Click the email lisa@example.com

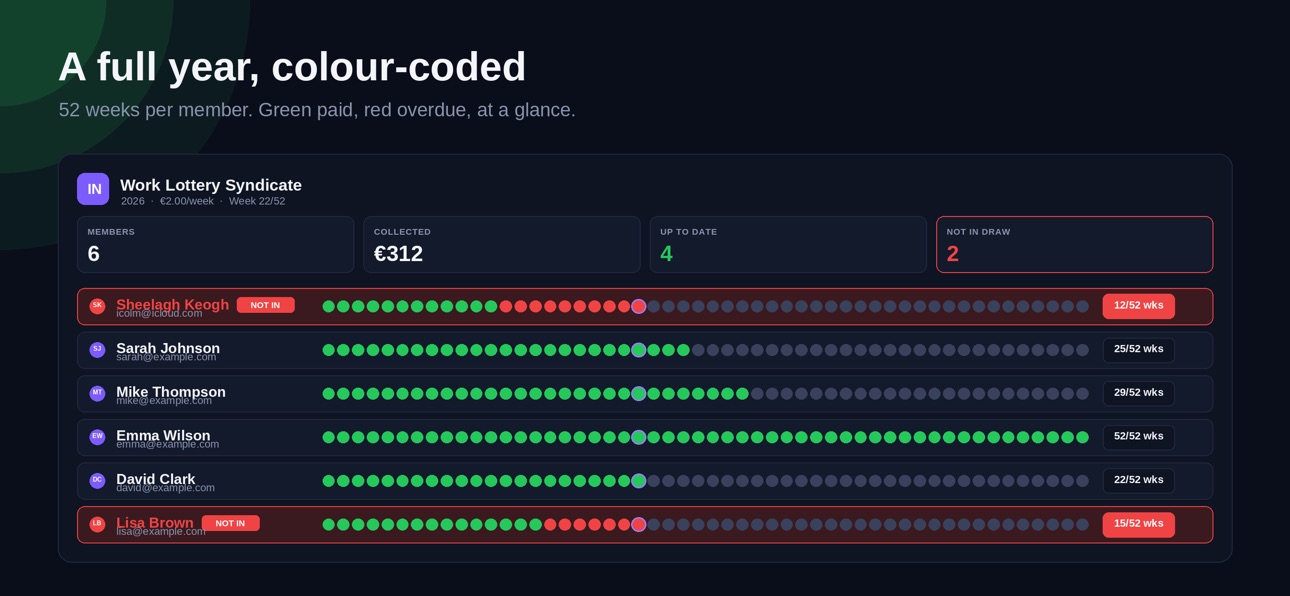(x=161, y=532)
